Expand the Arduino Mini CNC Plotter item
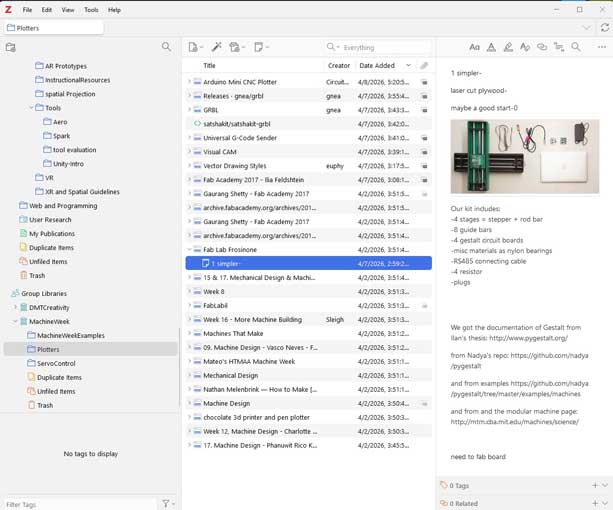 tap(189, 82)
